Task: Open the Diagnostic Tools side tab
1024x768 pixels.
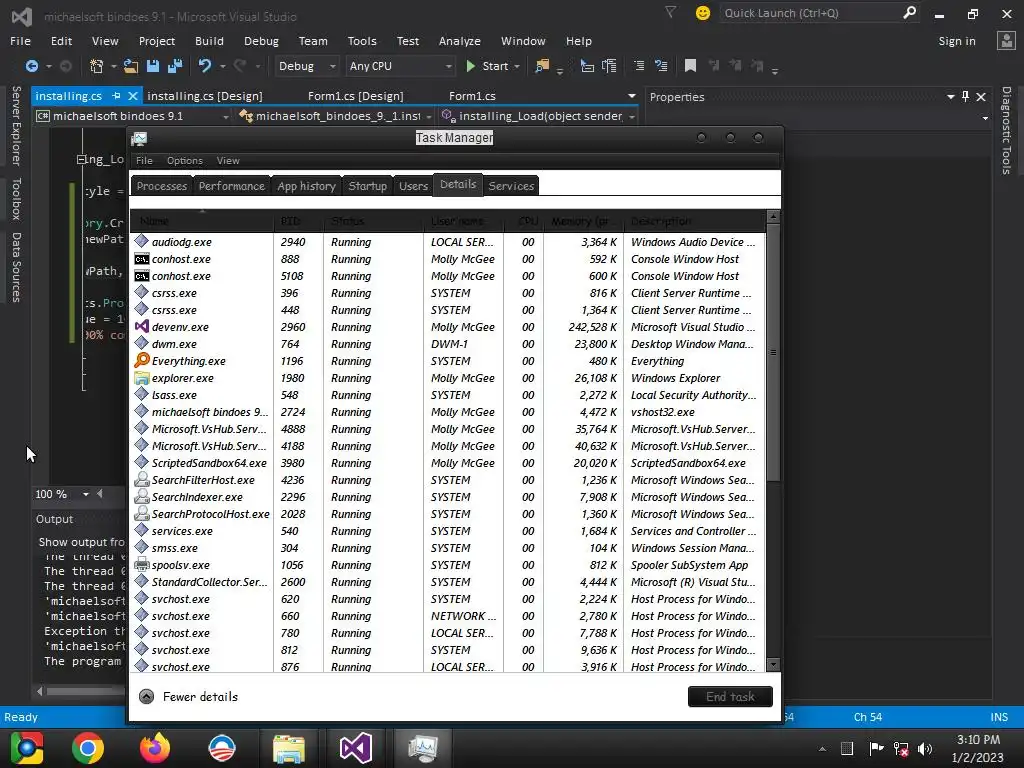Action: pos(1006,130)
